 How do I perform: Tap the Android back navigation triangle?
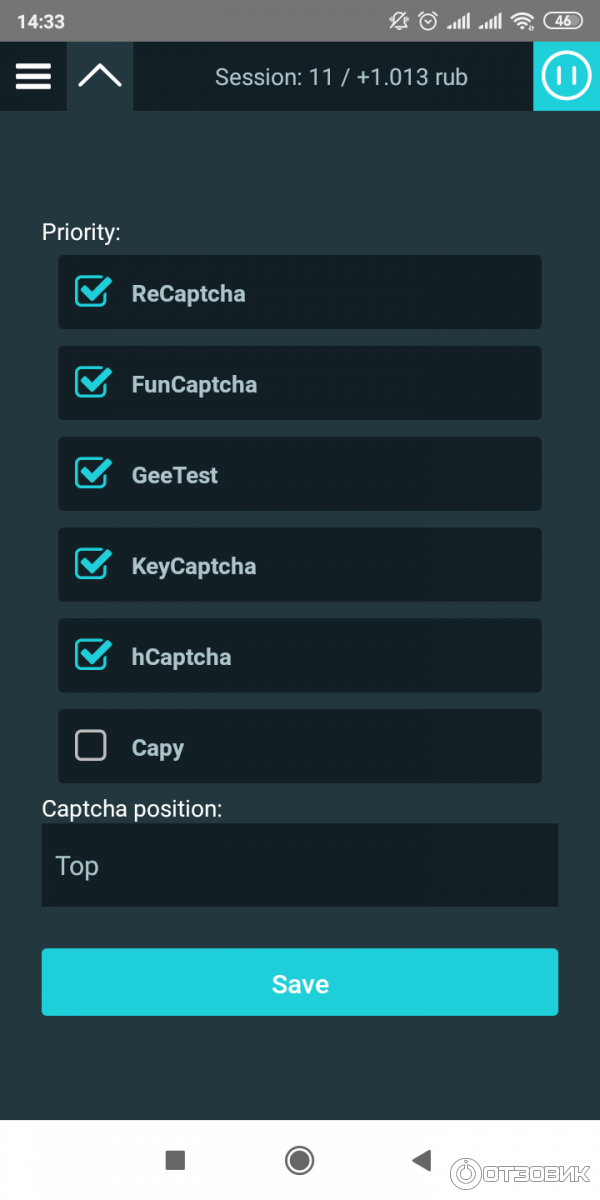pyautogui.click(x=422, y=1160)
